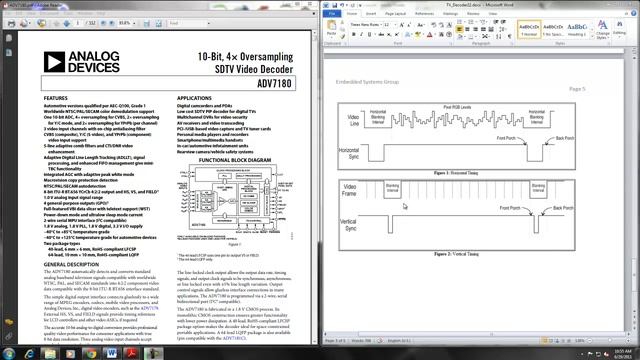Click the Format Painter brush icon
640x360 pixels.
pos(342,37)
